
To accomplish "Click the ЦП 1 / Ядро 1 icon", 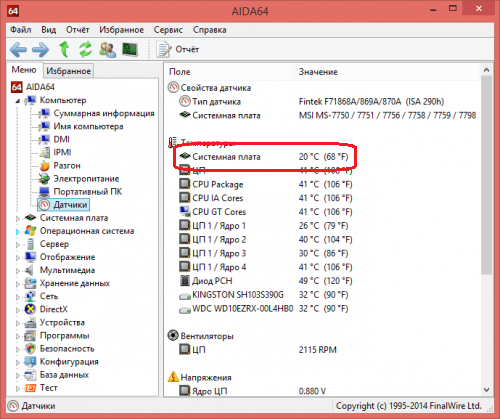I will [184, 225].
